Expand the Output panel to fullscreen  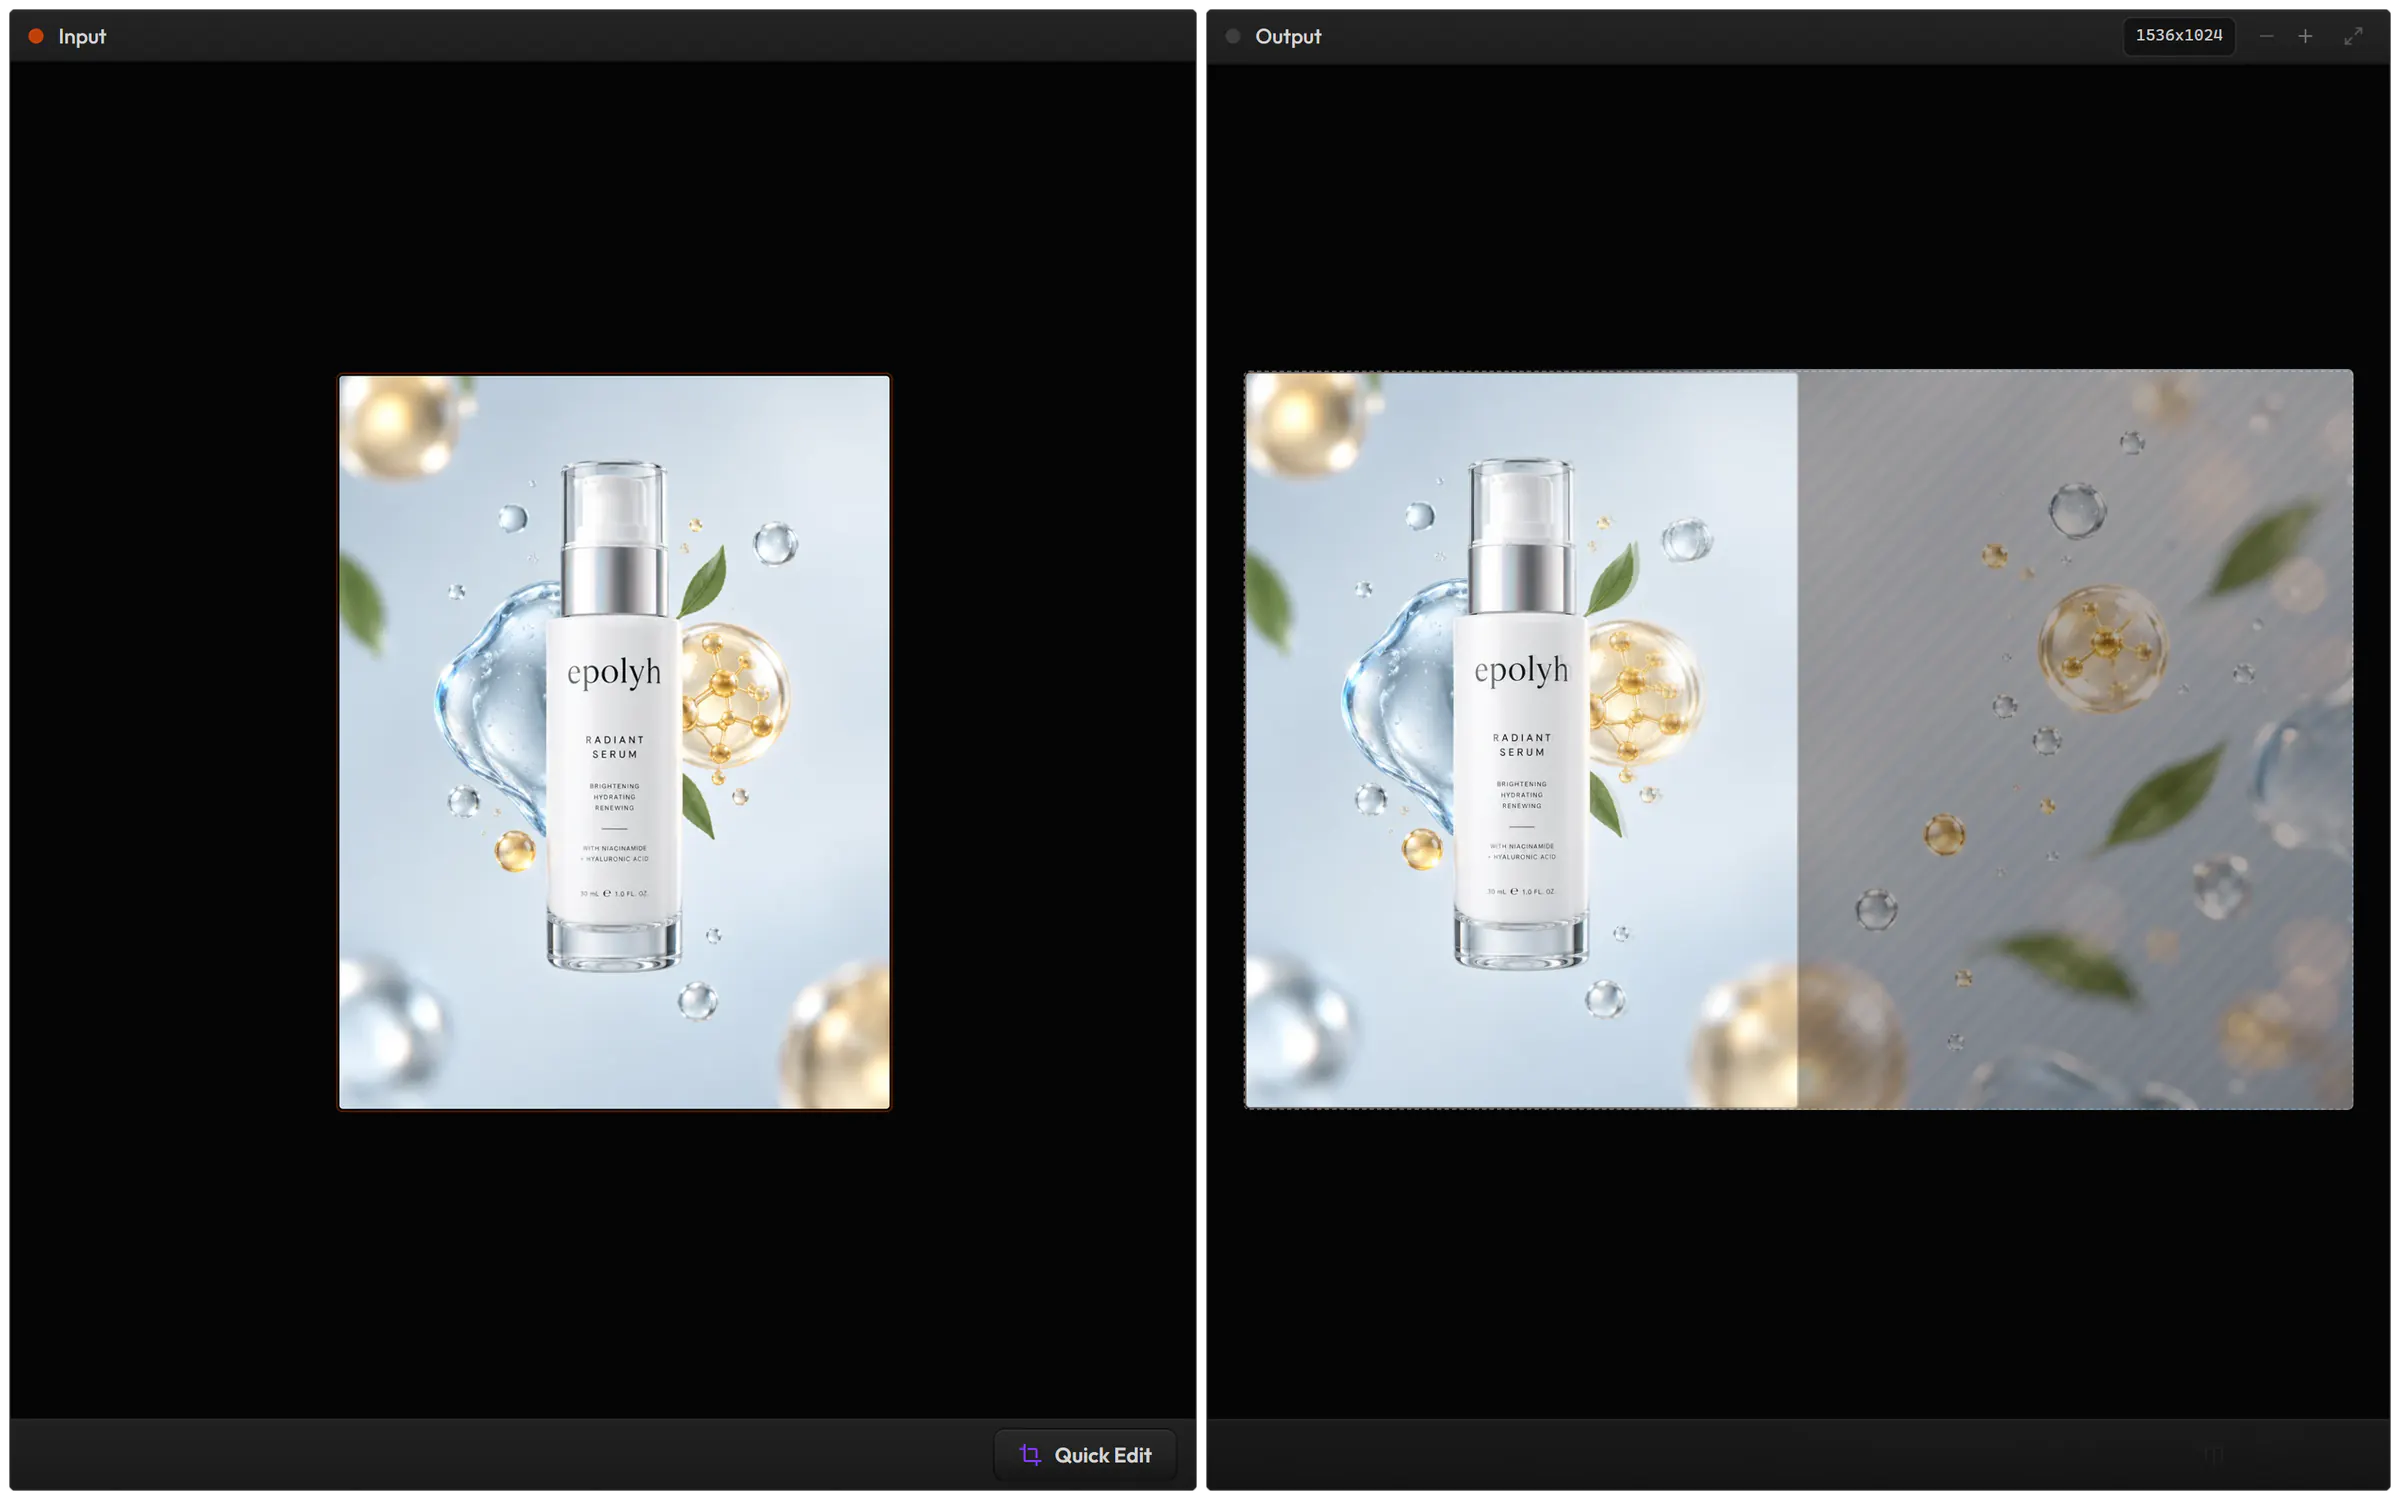[2353, 36]
